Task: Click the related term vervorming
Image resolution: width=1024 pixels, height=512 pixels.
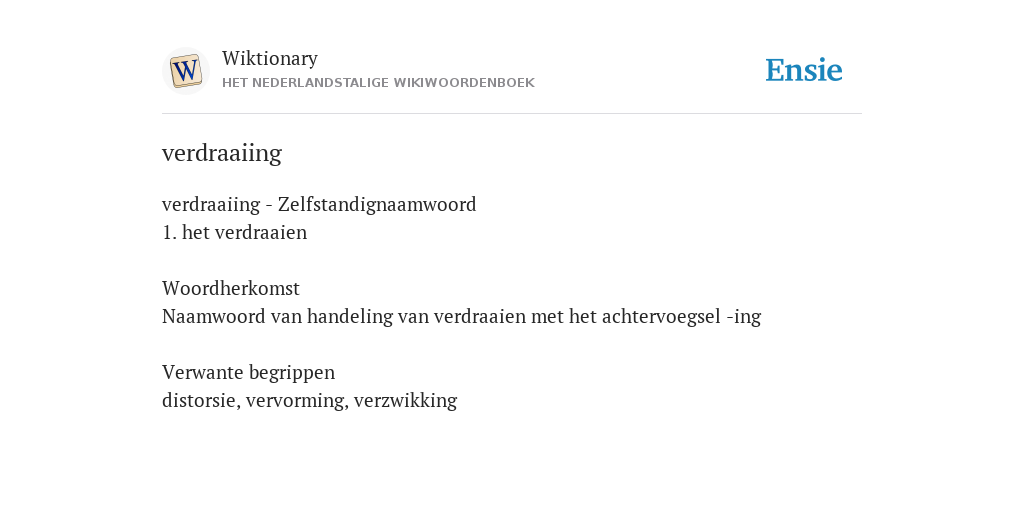Action: 295,400
